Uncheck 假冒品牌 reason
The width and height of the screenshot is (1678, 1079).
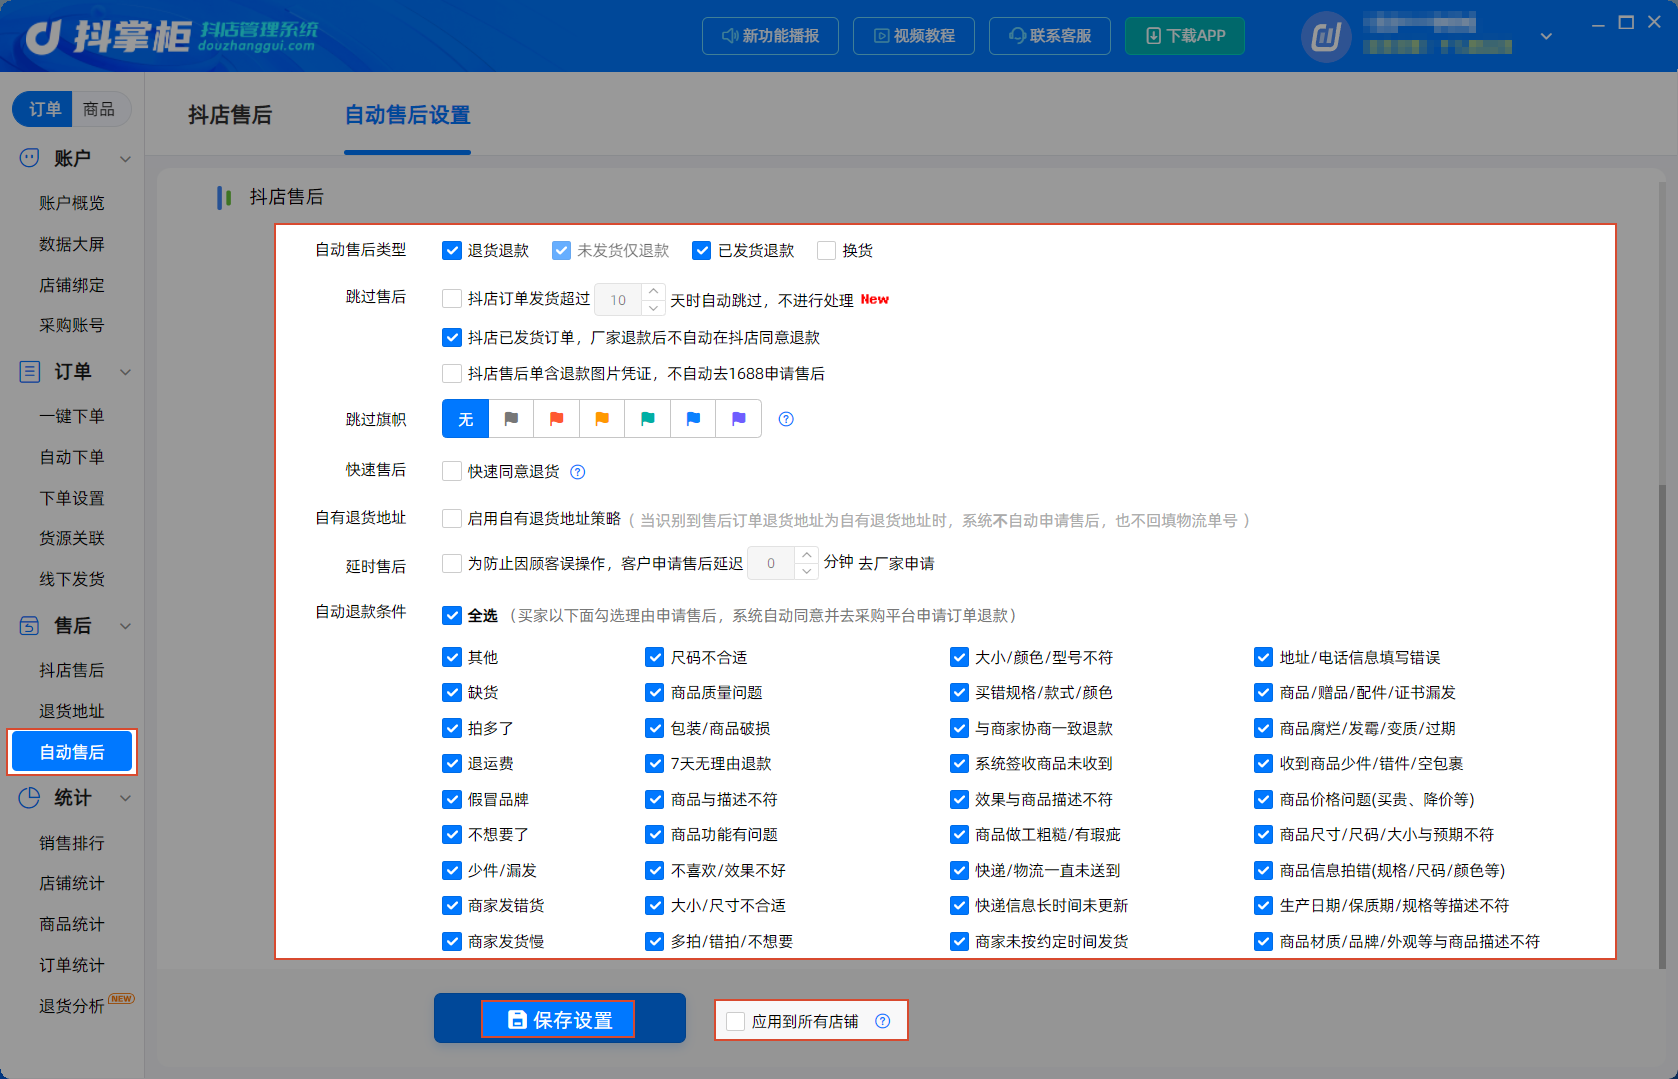(452, 800)
